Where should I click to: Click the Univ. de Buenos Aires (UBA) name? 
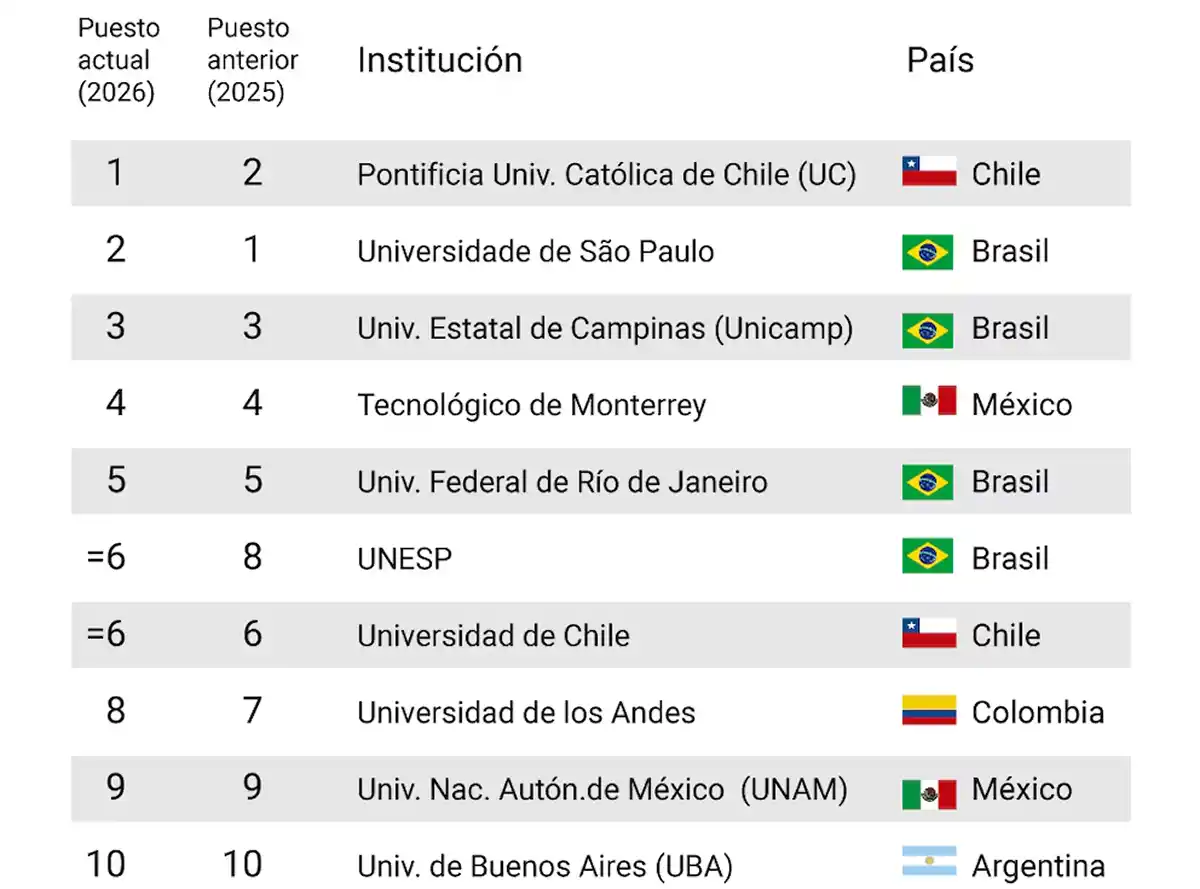(545, 865)
